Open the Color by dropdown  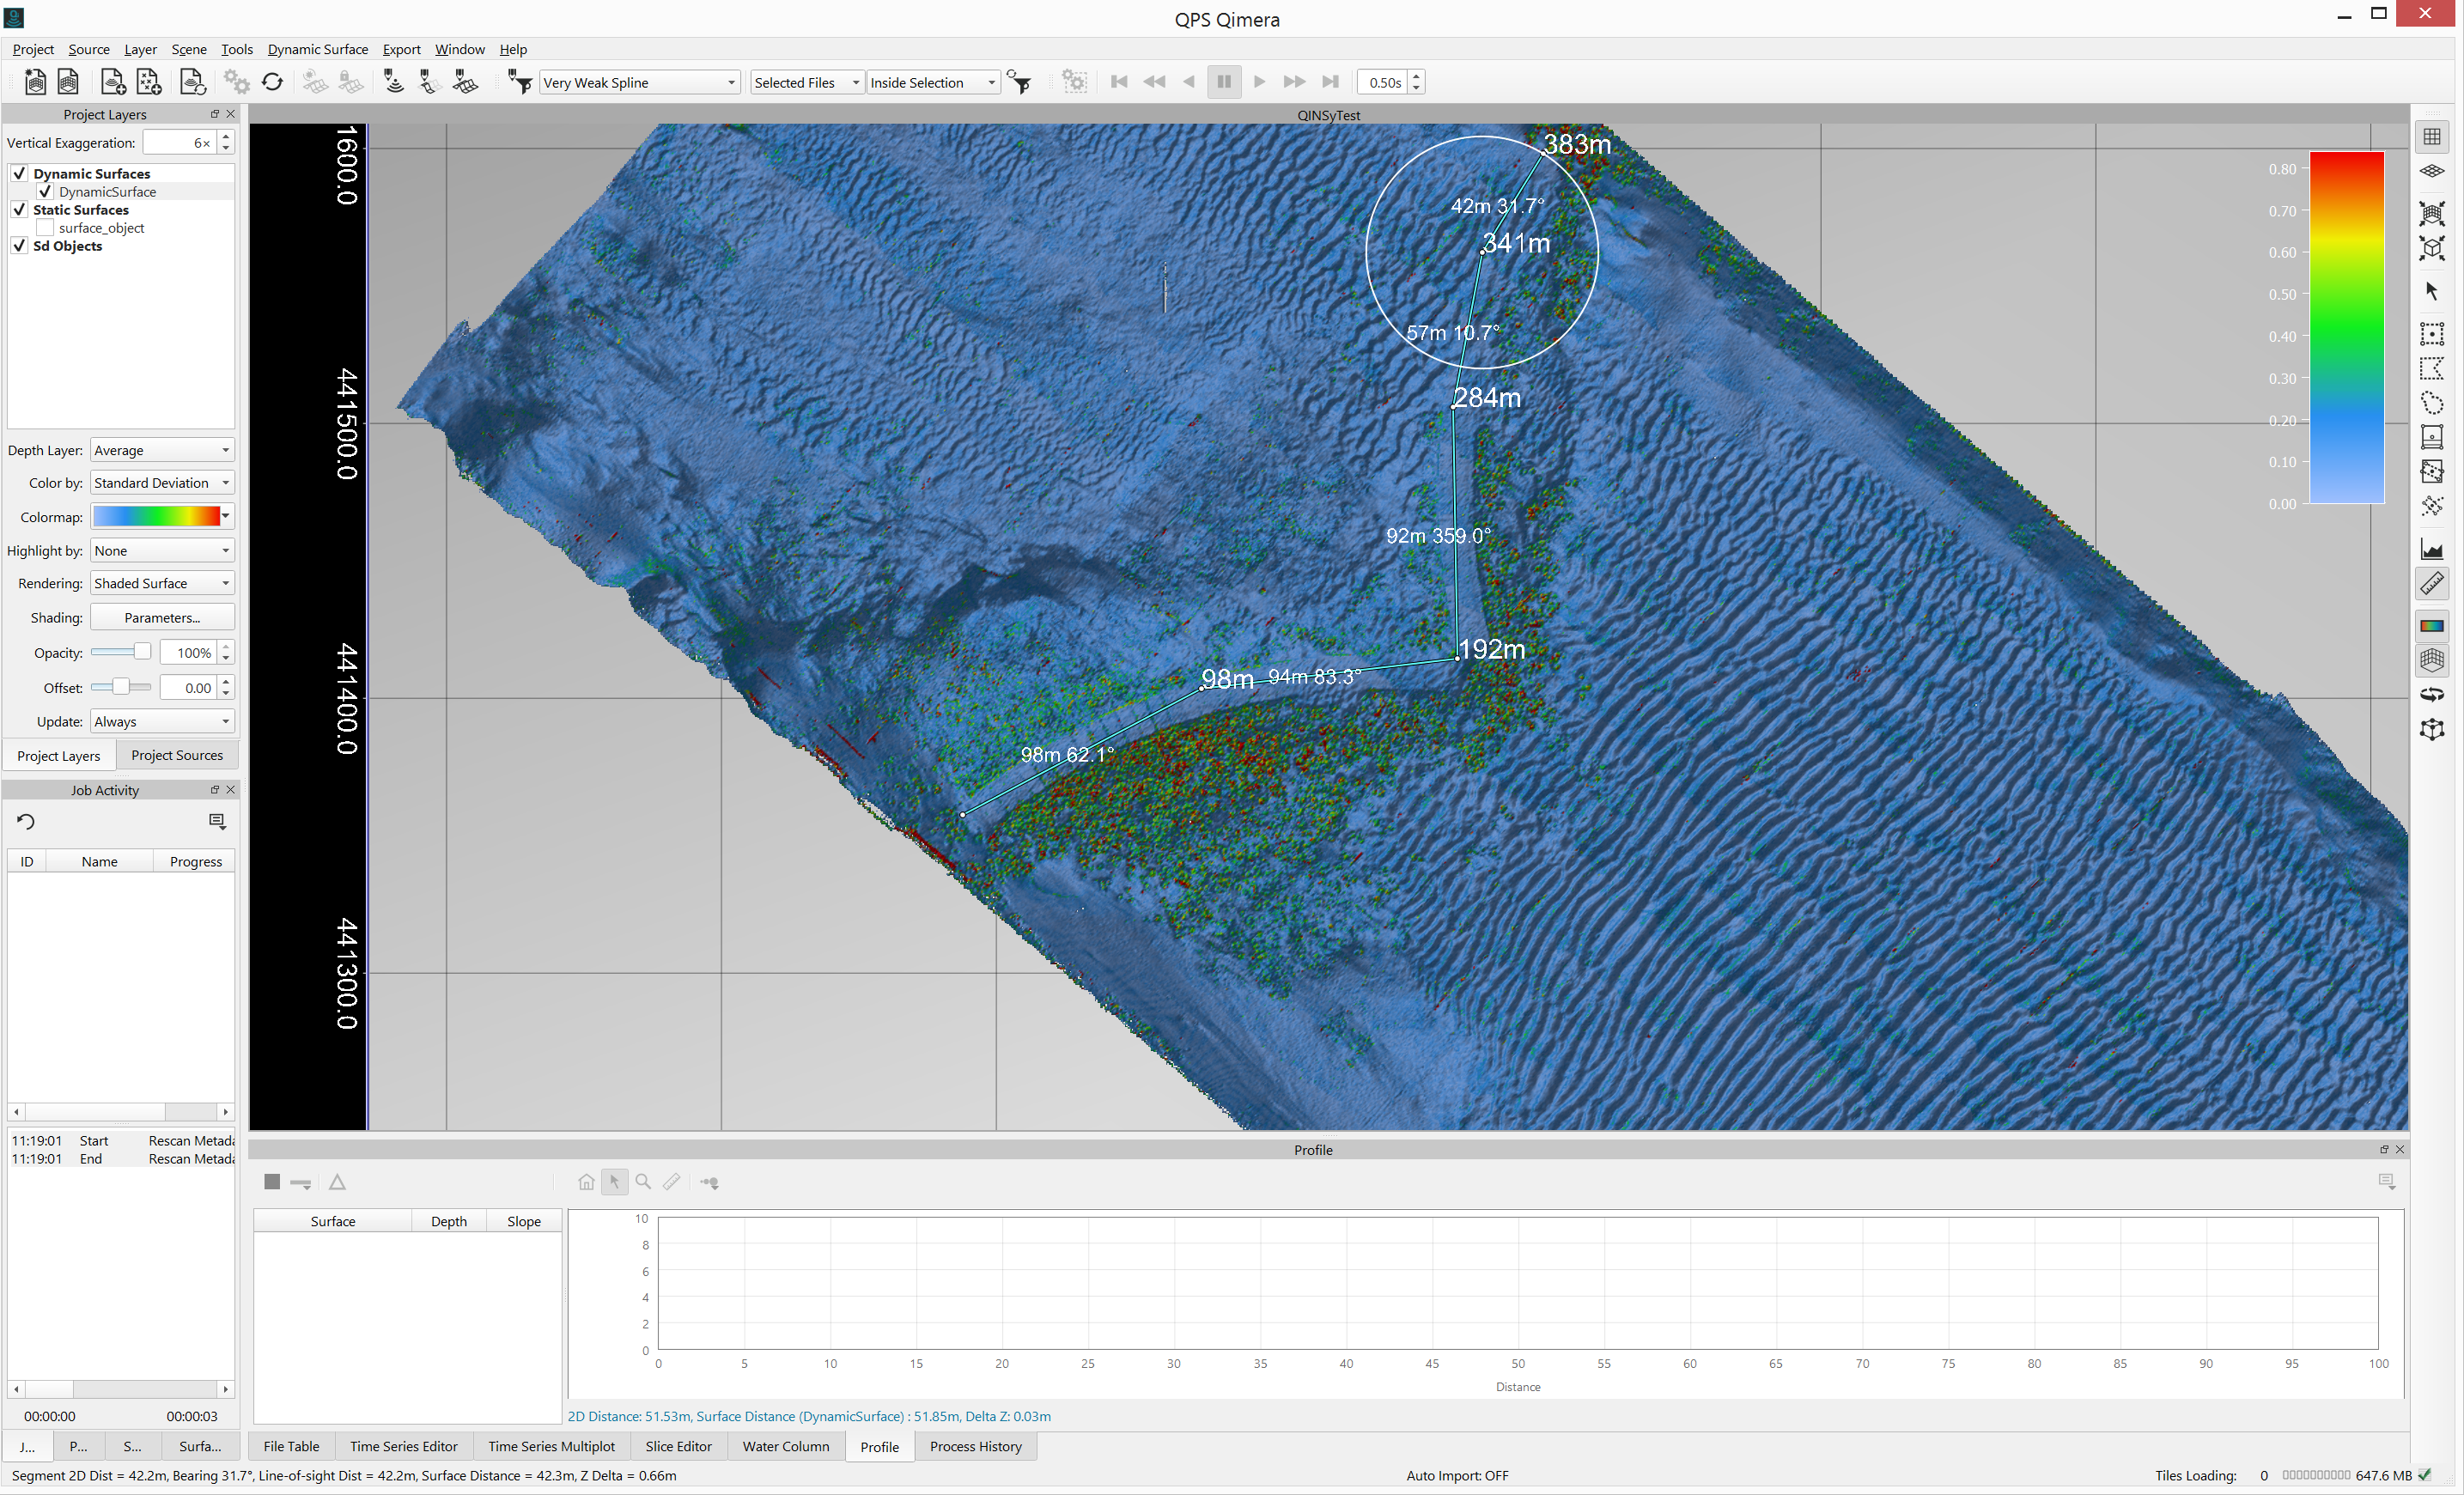[x=162, y=483]
